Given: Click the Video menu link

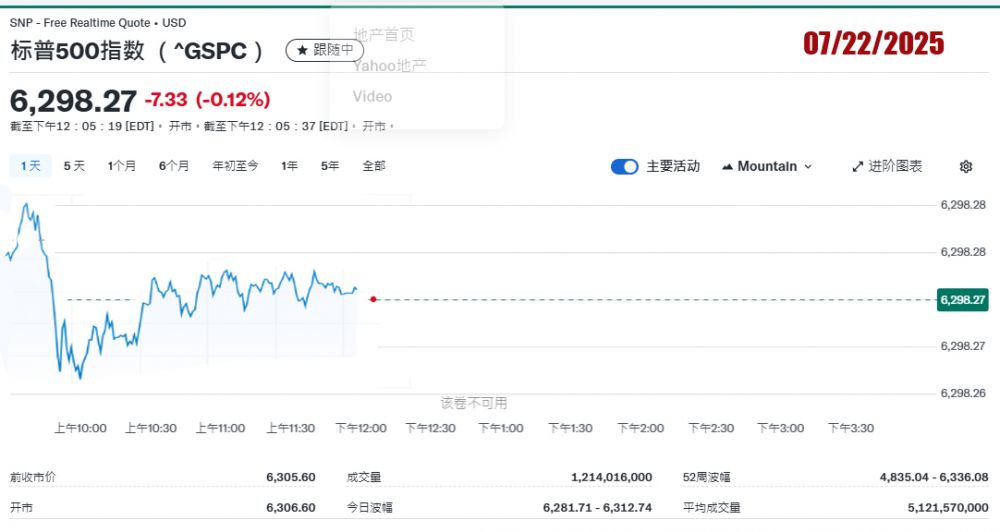Looking at the screenshot, I should click(x=372, y=97).
